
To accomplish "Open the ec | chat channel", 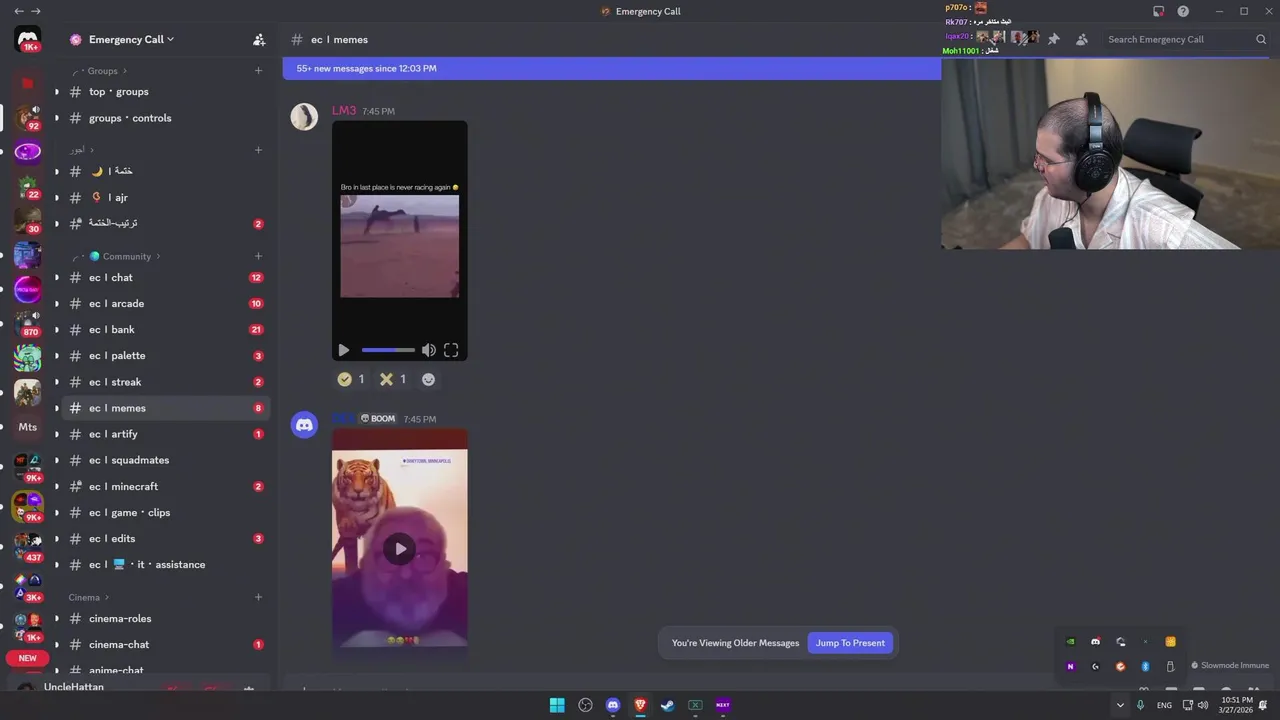I will tap(166, 277).
